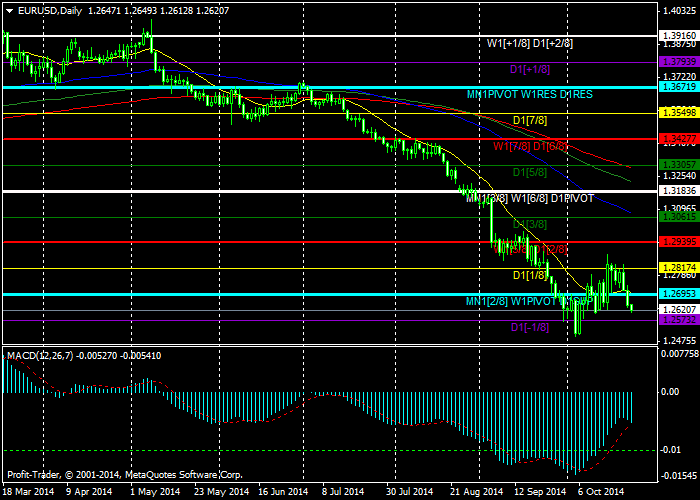Select the white 1.31836 price label
The width and height of the screenshot is (700, 500).
tap(679, 191)
